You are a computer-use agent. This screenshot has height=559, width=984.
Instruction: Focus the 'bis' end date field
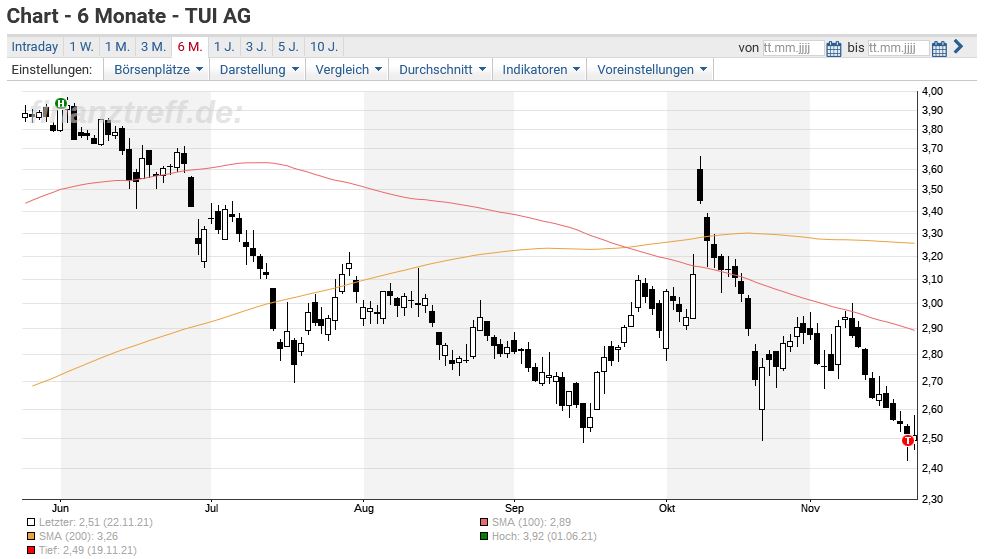pyautogui.click(x=898, y=48)
